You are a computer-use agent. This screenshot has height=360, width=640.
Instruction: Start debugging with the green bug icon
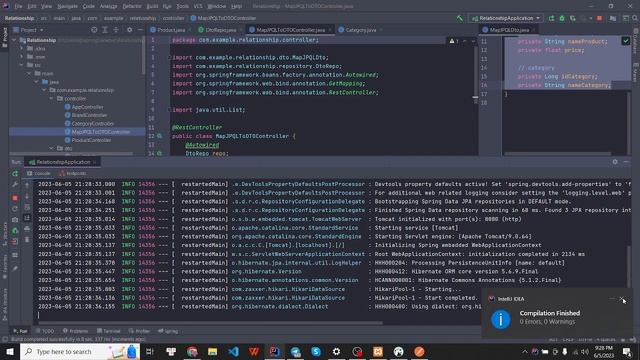point(562,18)
